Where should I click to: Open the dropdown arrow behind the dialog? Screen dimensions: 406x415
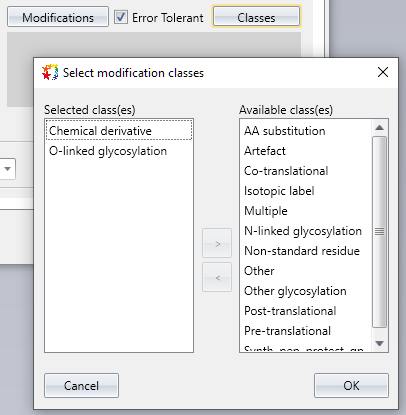pyautogui.click(x=7, y=169)
